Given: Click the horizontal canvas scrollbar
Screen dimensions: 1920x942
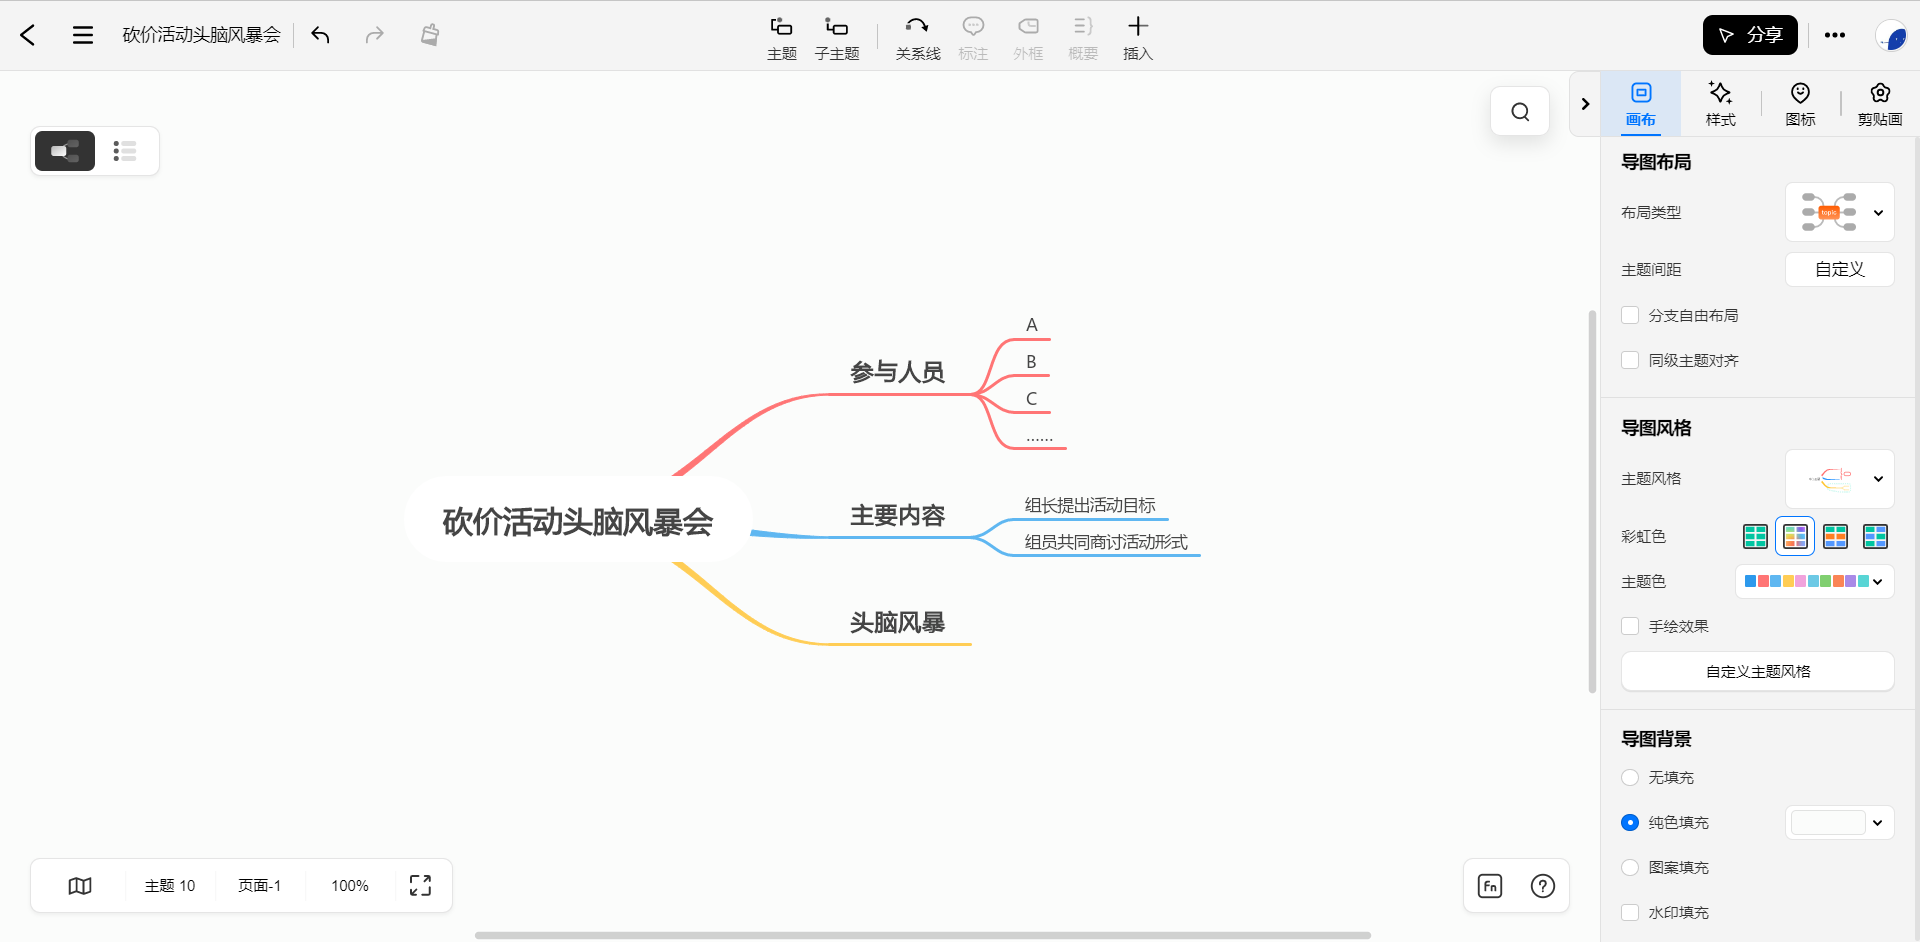Looking at the screenshot, I should 922,935.
